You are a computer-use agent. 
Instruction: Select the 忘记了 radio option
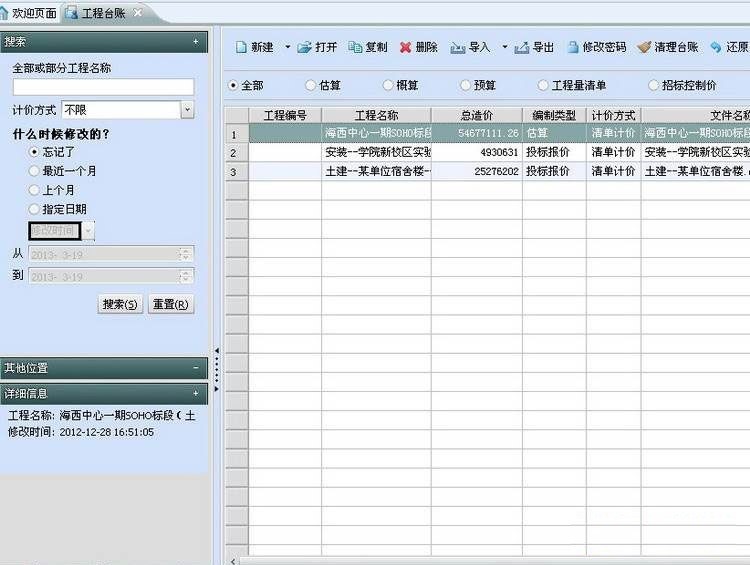point(34,152)
